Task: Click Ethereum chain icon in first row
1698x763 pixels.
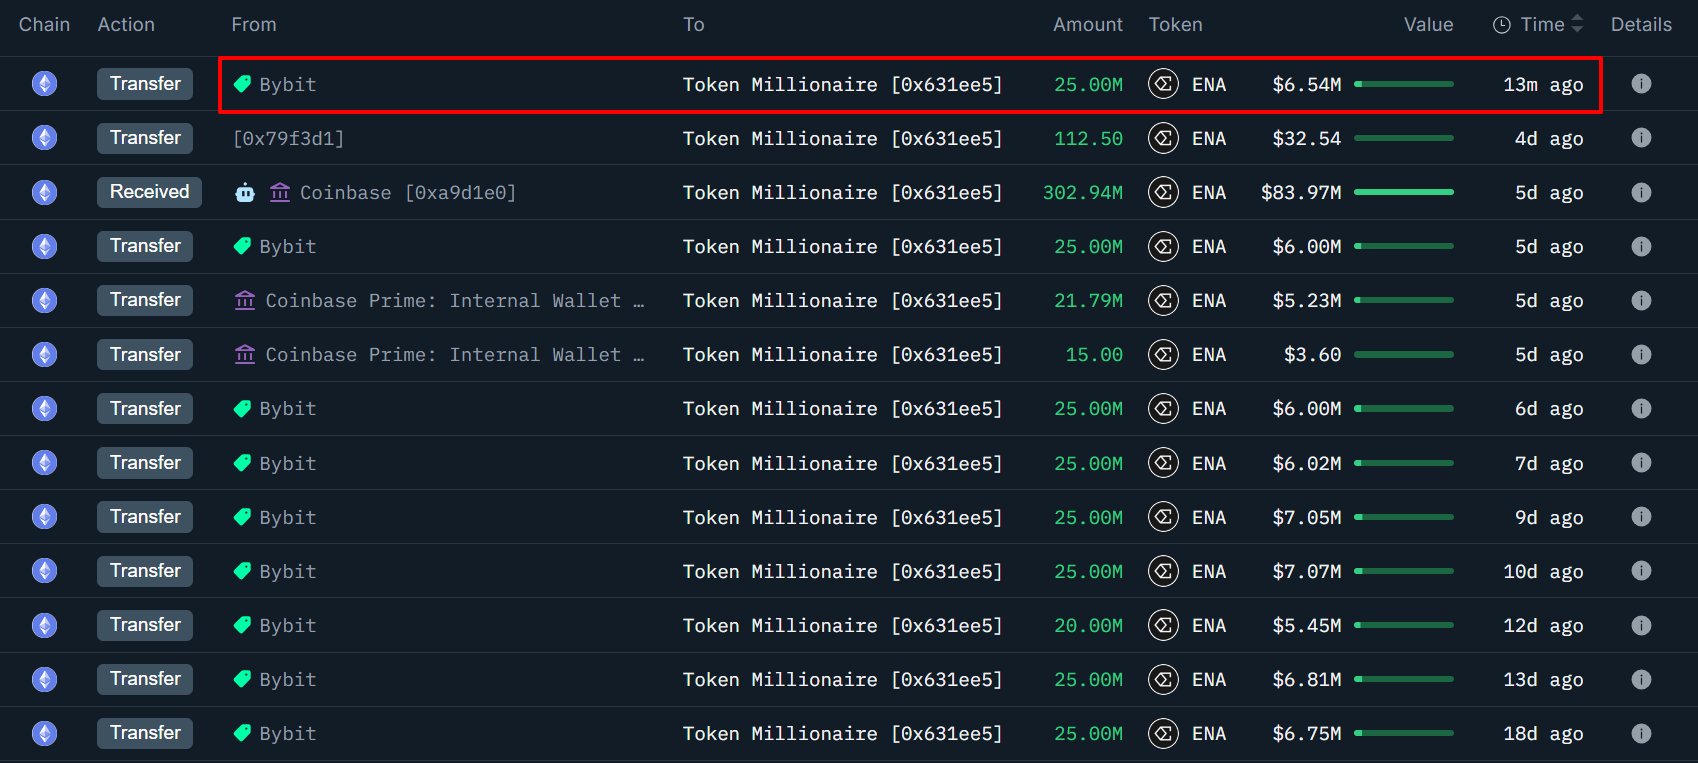Action: point(44,84)
